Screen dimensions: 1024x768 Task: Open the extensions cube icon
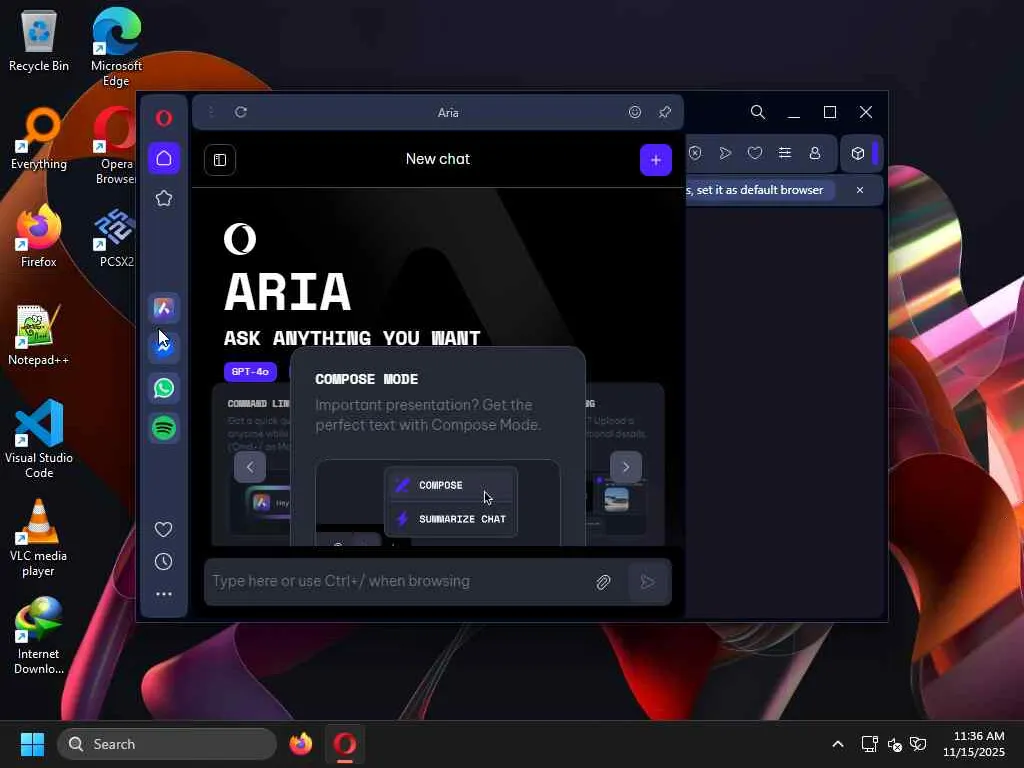click(x=857, y=153)
